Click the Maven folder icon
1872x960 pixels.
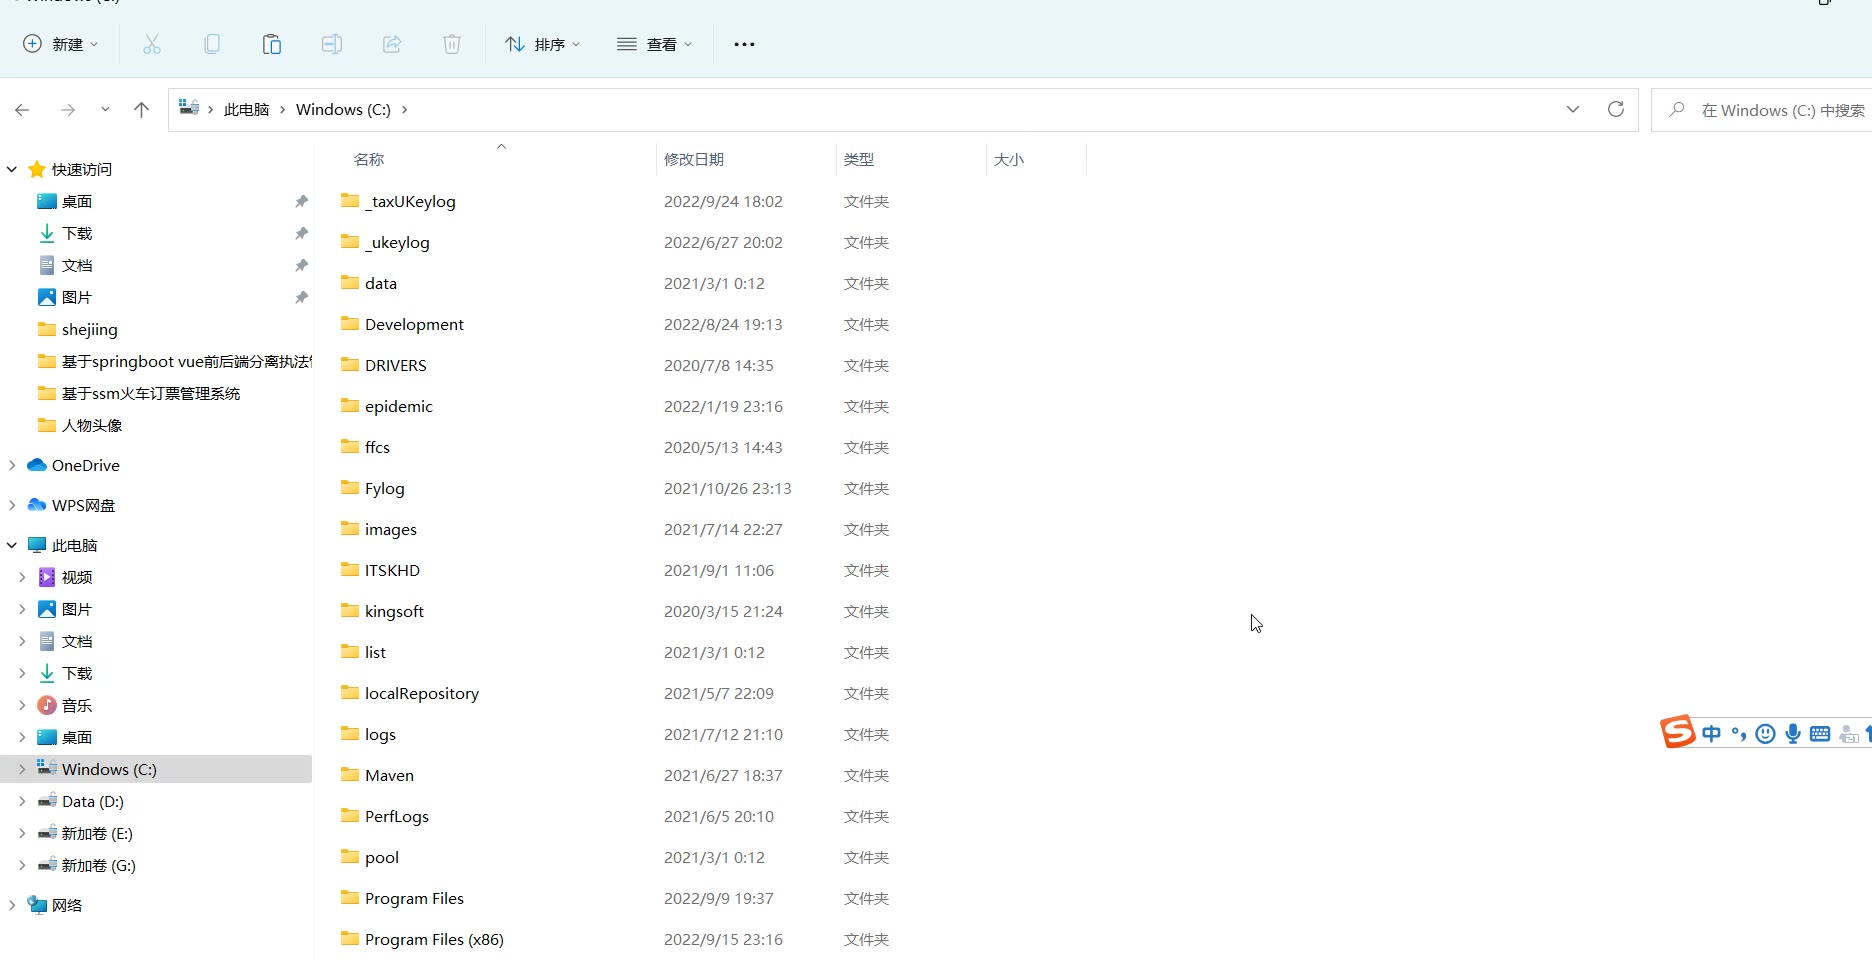pyautogui.click(x=350, y=774)
